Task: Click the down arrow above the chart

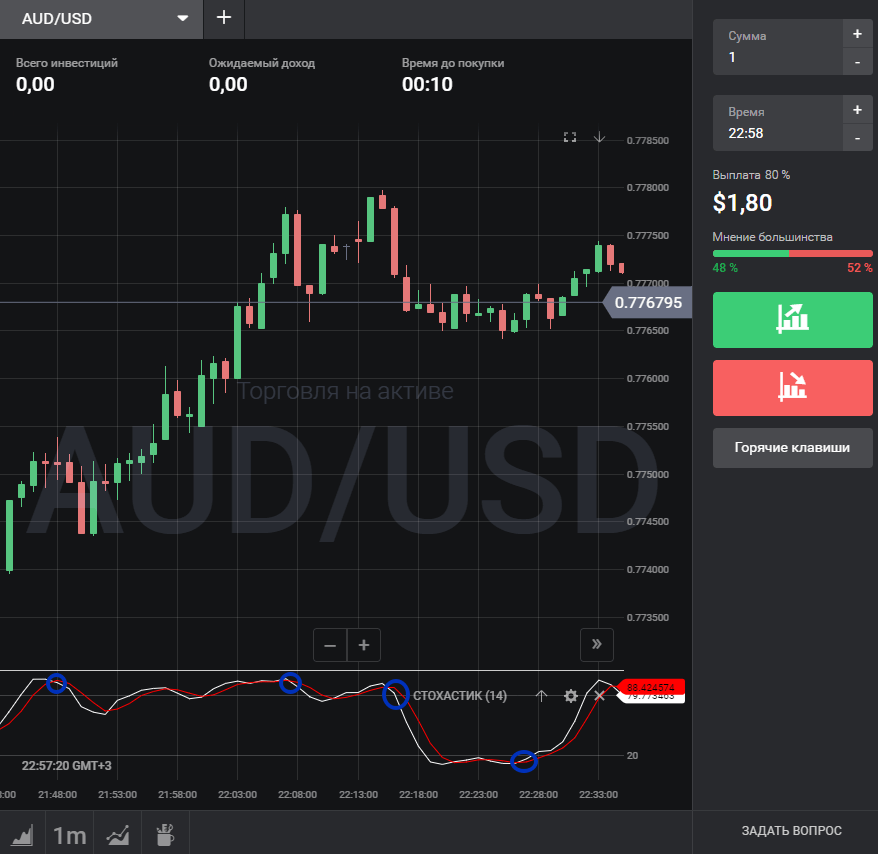Action: 599,137
